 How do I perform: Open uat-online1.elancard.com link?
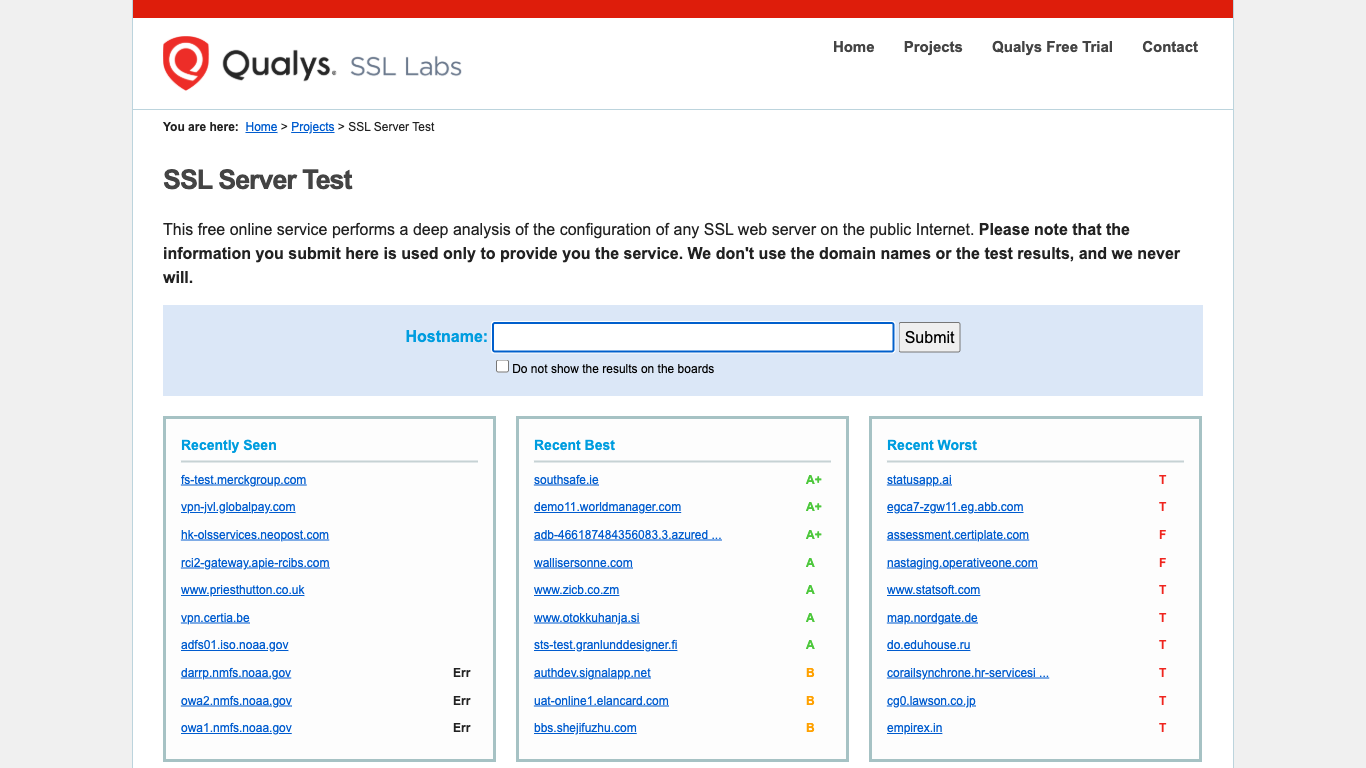point(601,701)
